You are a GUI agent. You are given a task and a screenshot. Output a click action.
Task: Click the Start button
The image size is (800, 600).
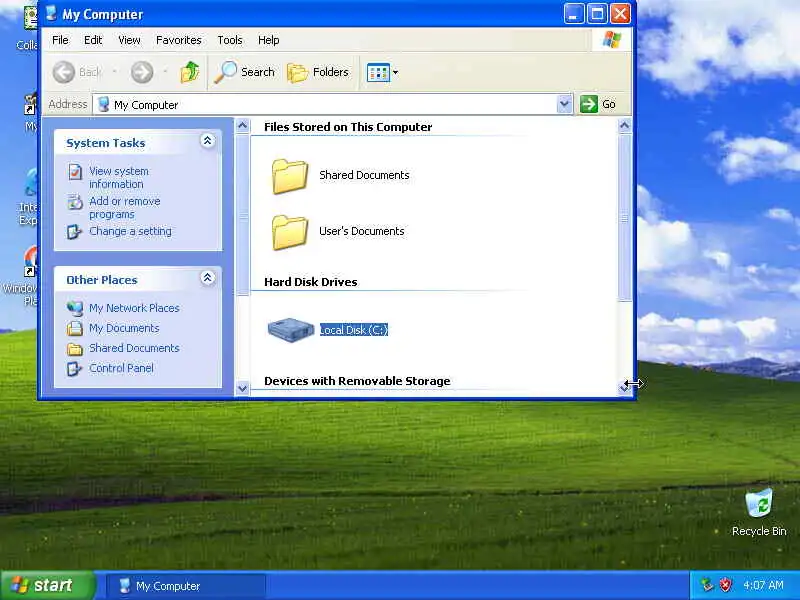click(x=48, y=585)
